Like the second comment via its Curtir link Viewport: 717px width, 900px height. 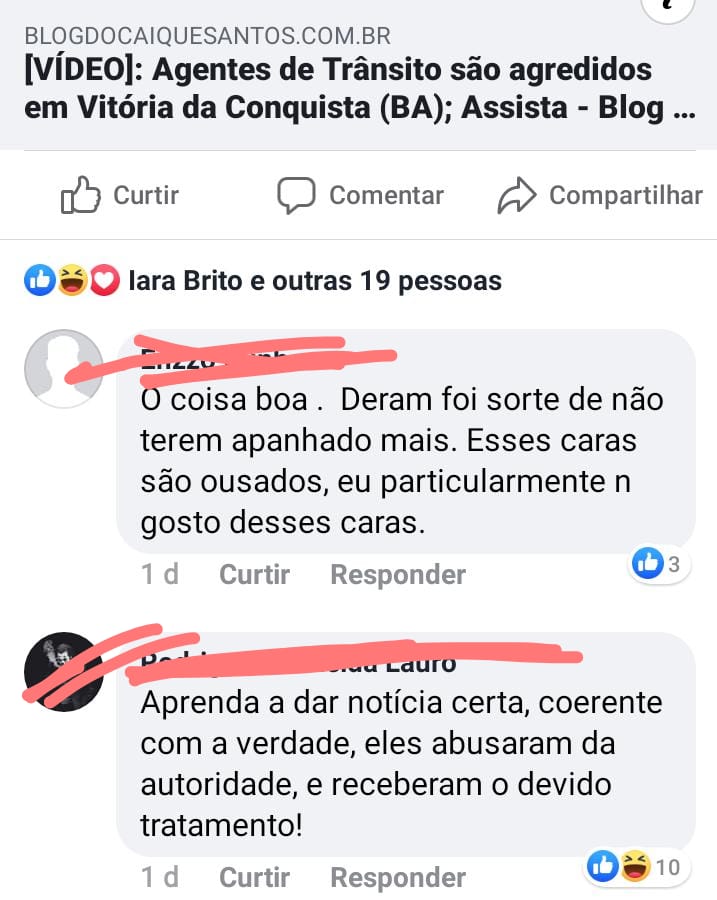pos(254,878)
